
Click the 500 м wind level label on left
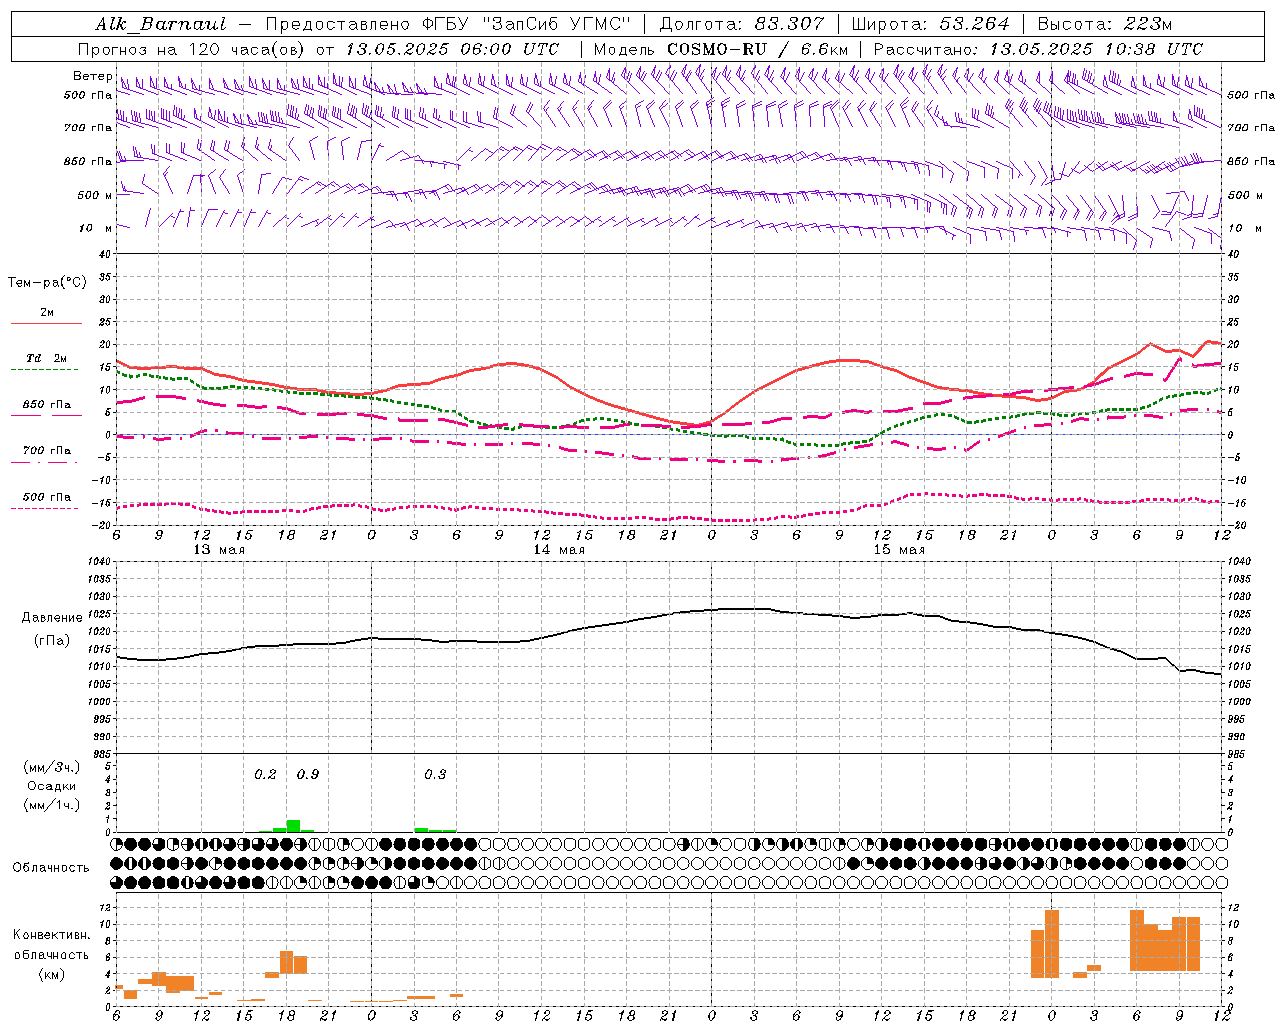tap(95, 195)
